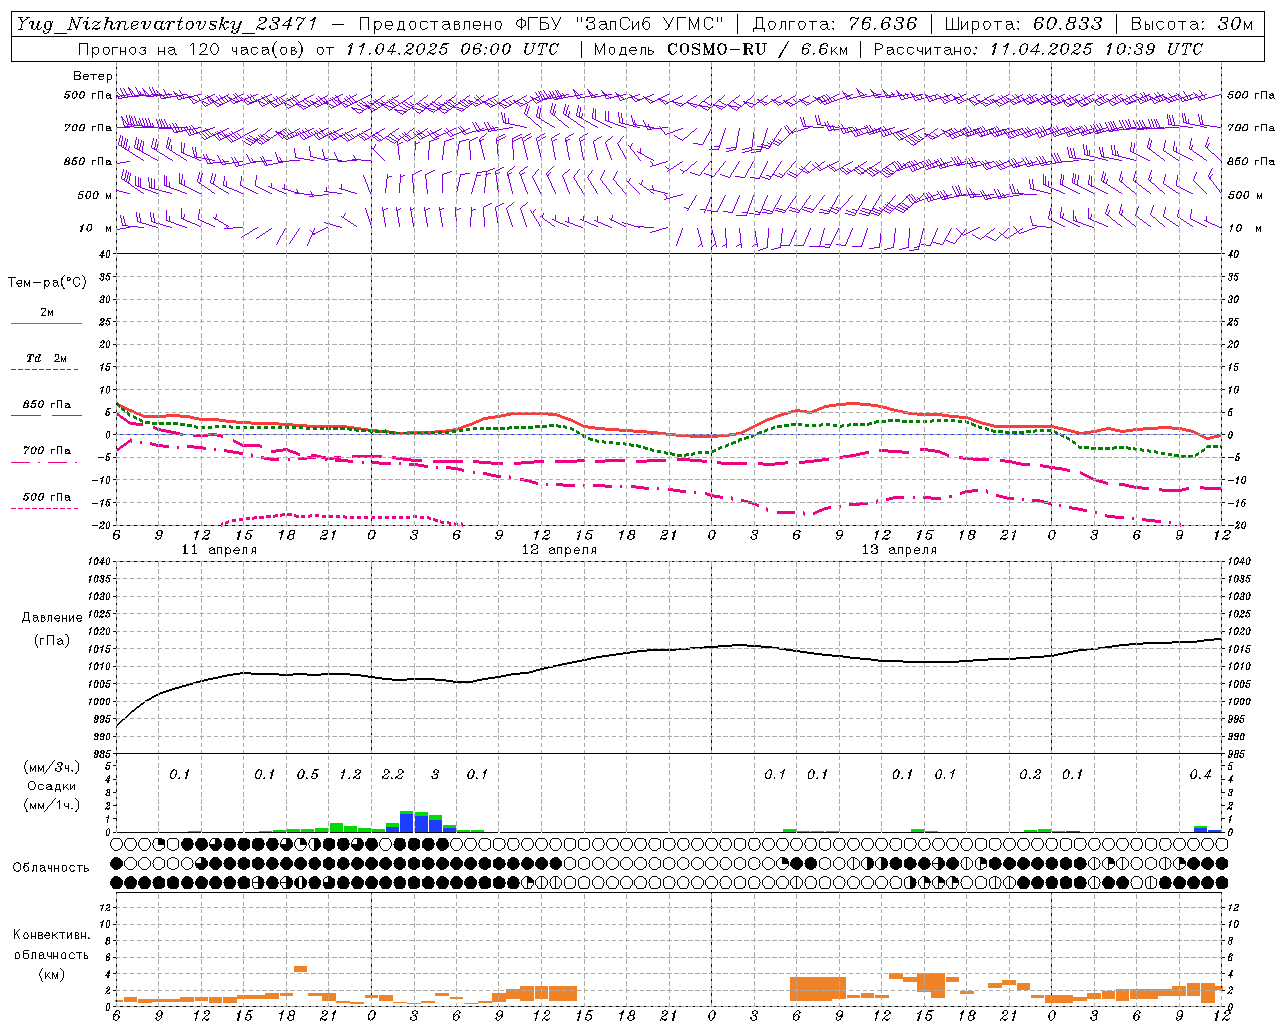
Task: Click the date label 13 апреля
Action: [x=899, y=550]
